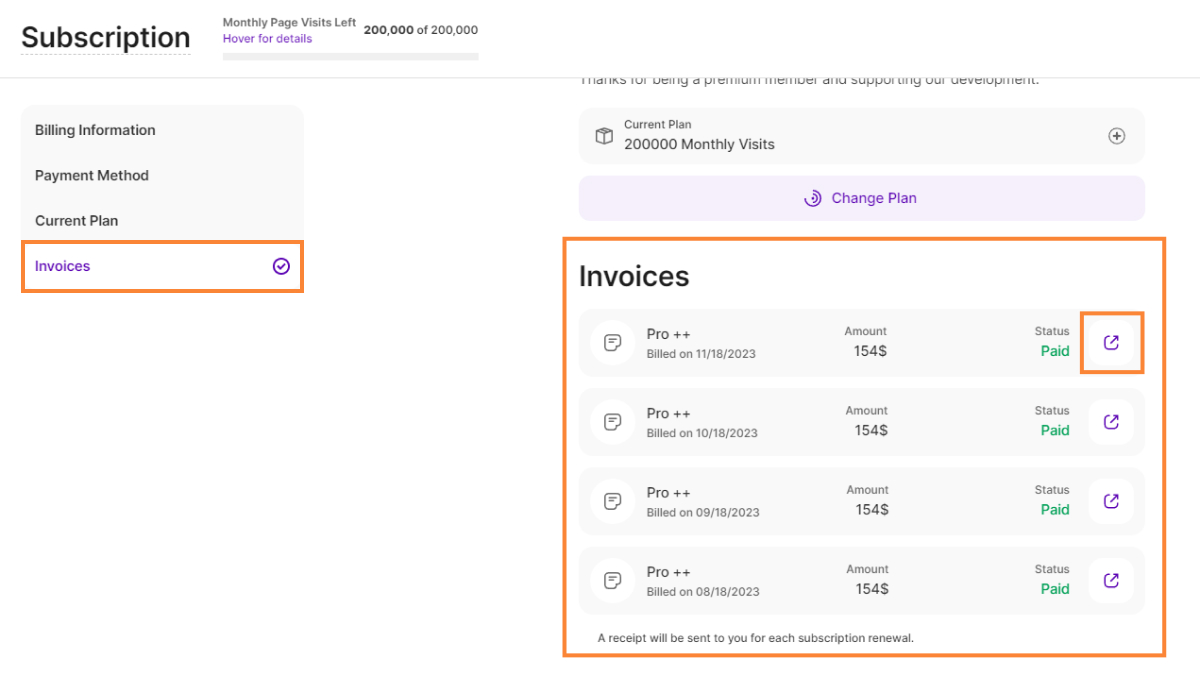Image resolution: width=1200 pixels, height=673 pixels.
Task: Open the 11/18/2023 invoice external link icon
Action: point(1111,343)
